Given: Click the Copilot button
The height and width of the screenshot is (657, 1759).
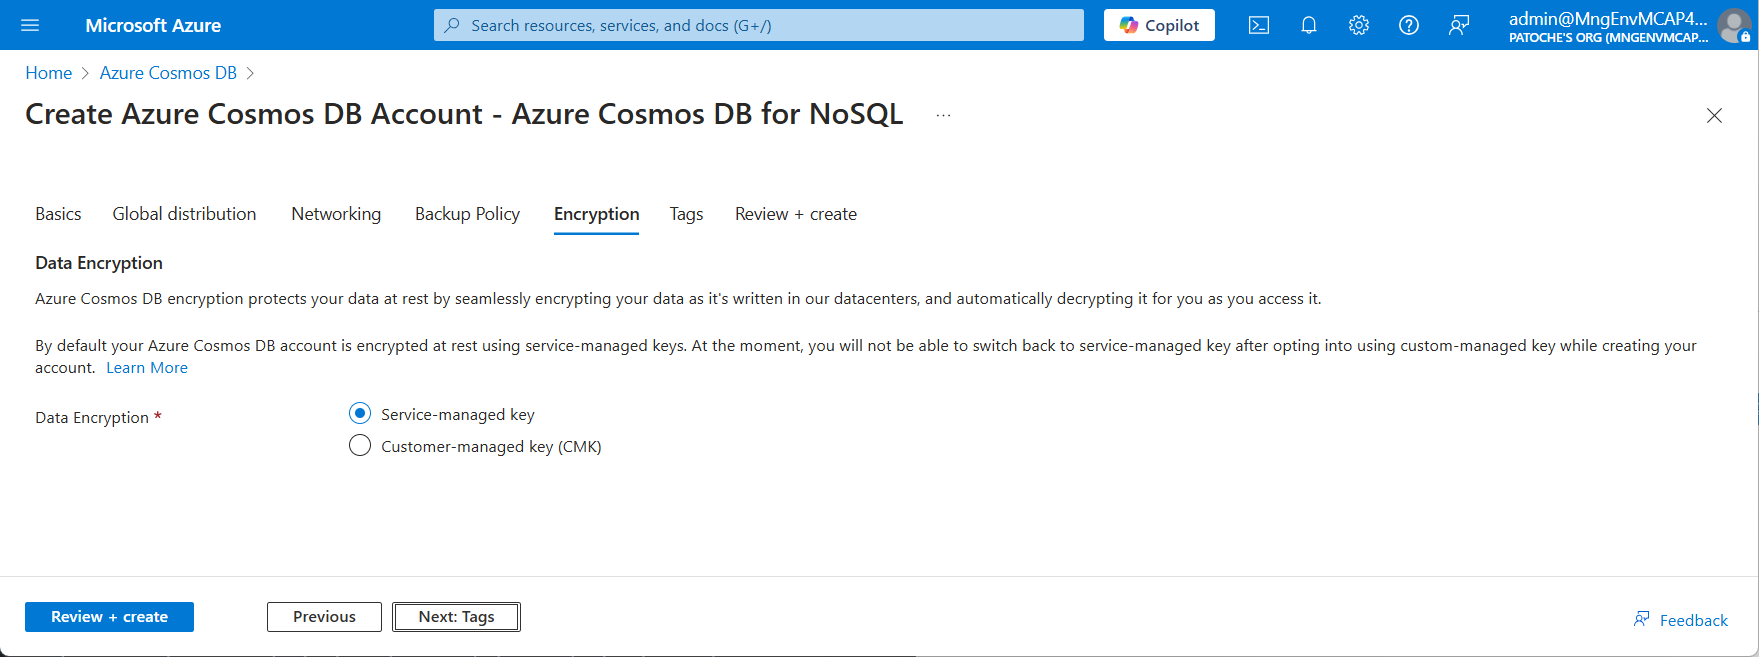Looking at the screenshot, I should pos(1159,25).
